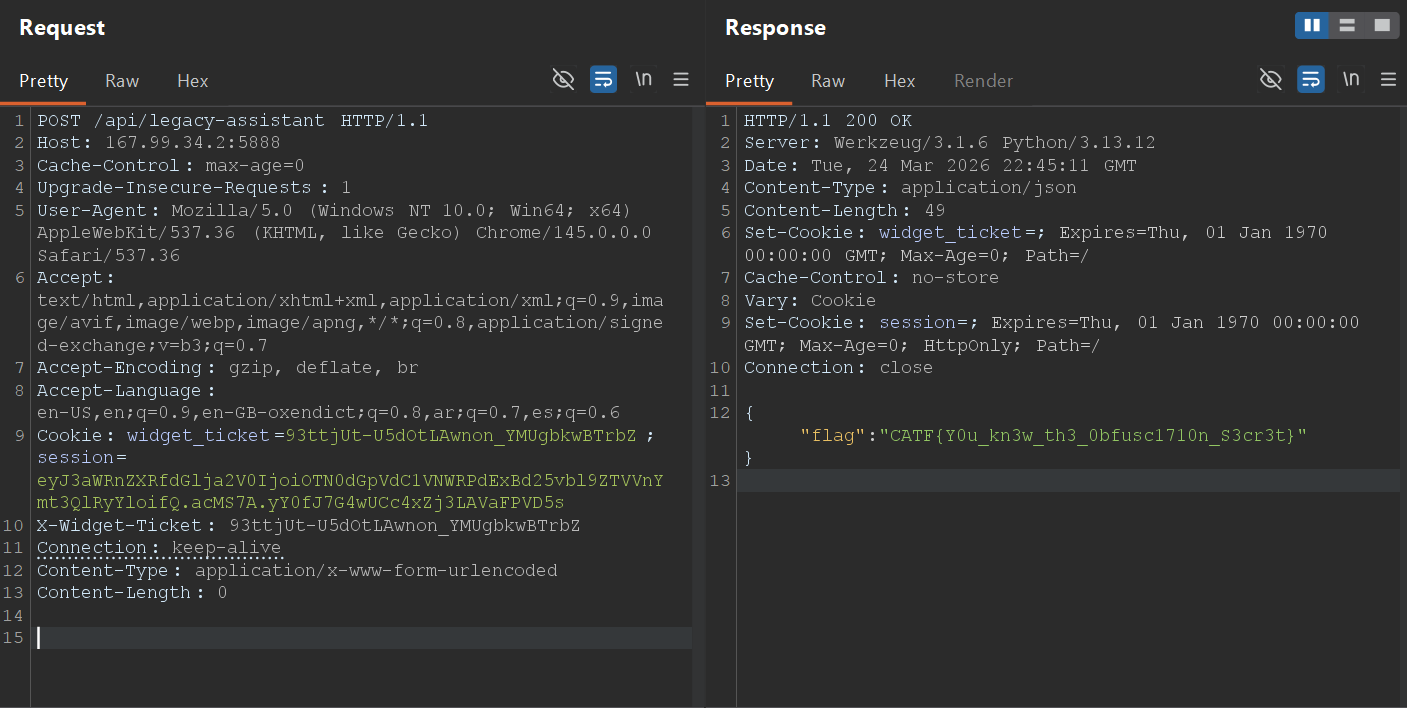Image resolution: width=1407 pixels, height=708 pixels.
Task: Switch to Response Hex tab
Action: coord(899,81)
